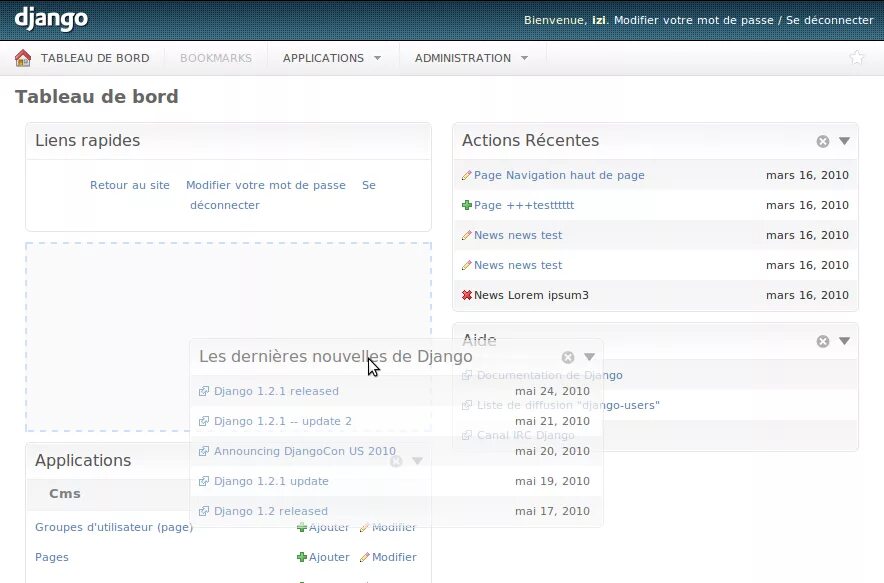This screenshot has width=884, height=583.
Task: Open the Applications menu
Action: (323, 58)
